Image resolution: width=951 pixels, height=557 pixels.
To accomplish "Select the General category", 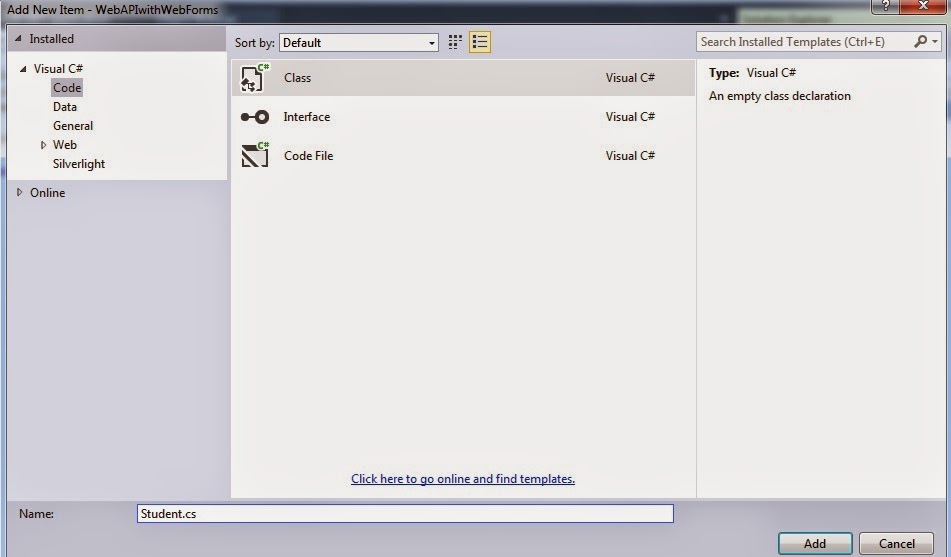I will point(73,126).
